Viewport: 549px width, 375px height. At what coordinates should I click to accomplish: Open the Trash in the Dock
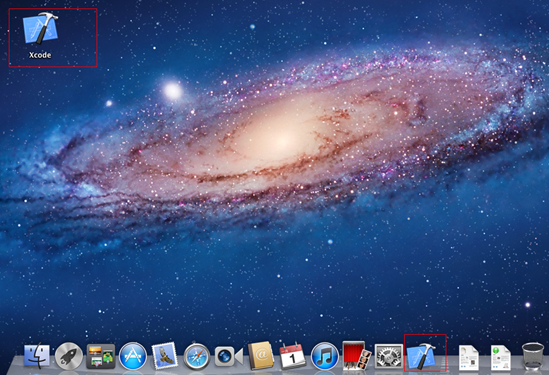coord(533,356)
